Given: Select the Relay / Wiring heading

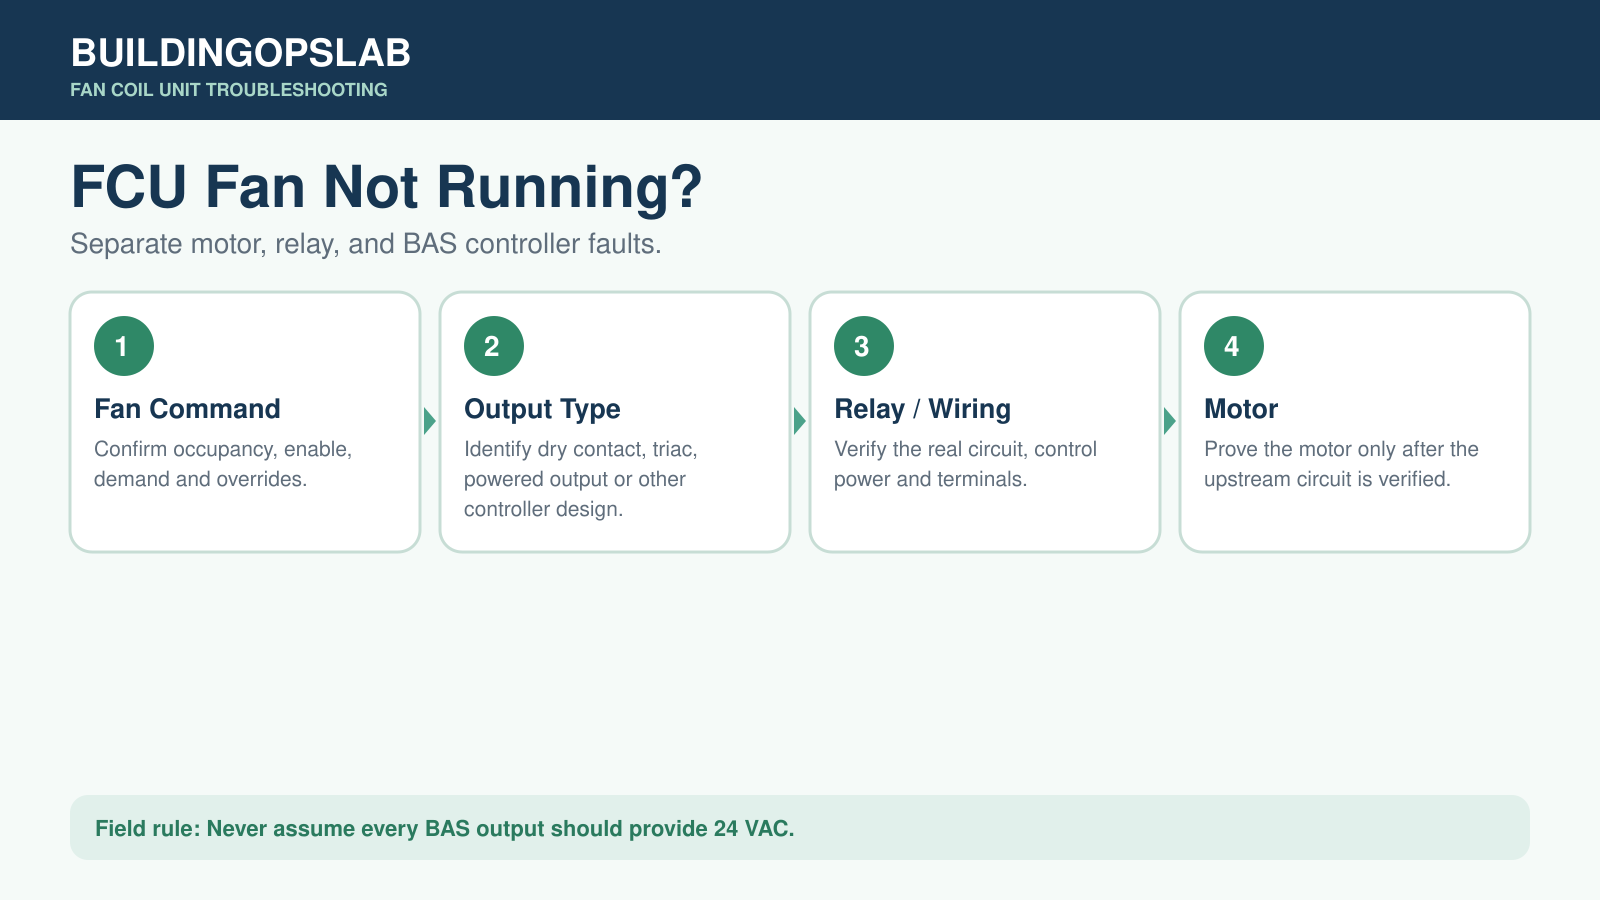Looking at the screenshot, I should 922,409.
